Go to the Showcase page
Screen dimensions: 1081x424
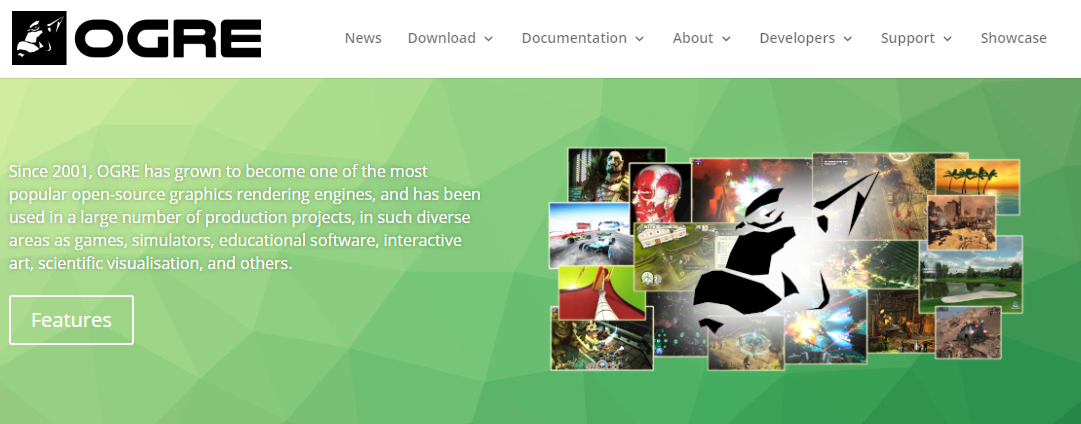click(x=1013, y=38)
